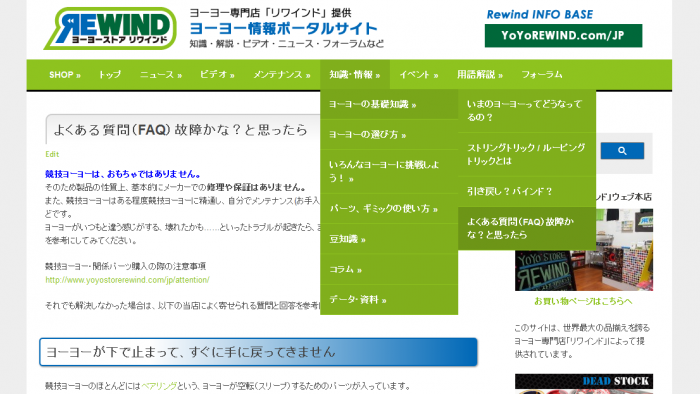
Task: Click the ヨーヨー情報ポータルサイト site title
Action: (x=283, y=29)
